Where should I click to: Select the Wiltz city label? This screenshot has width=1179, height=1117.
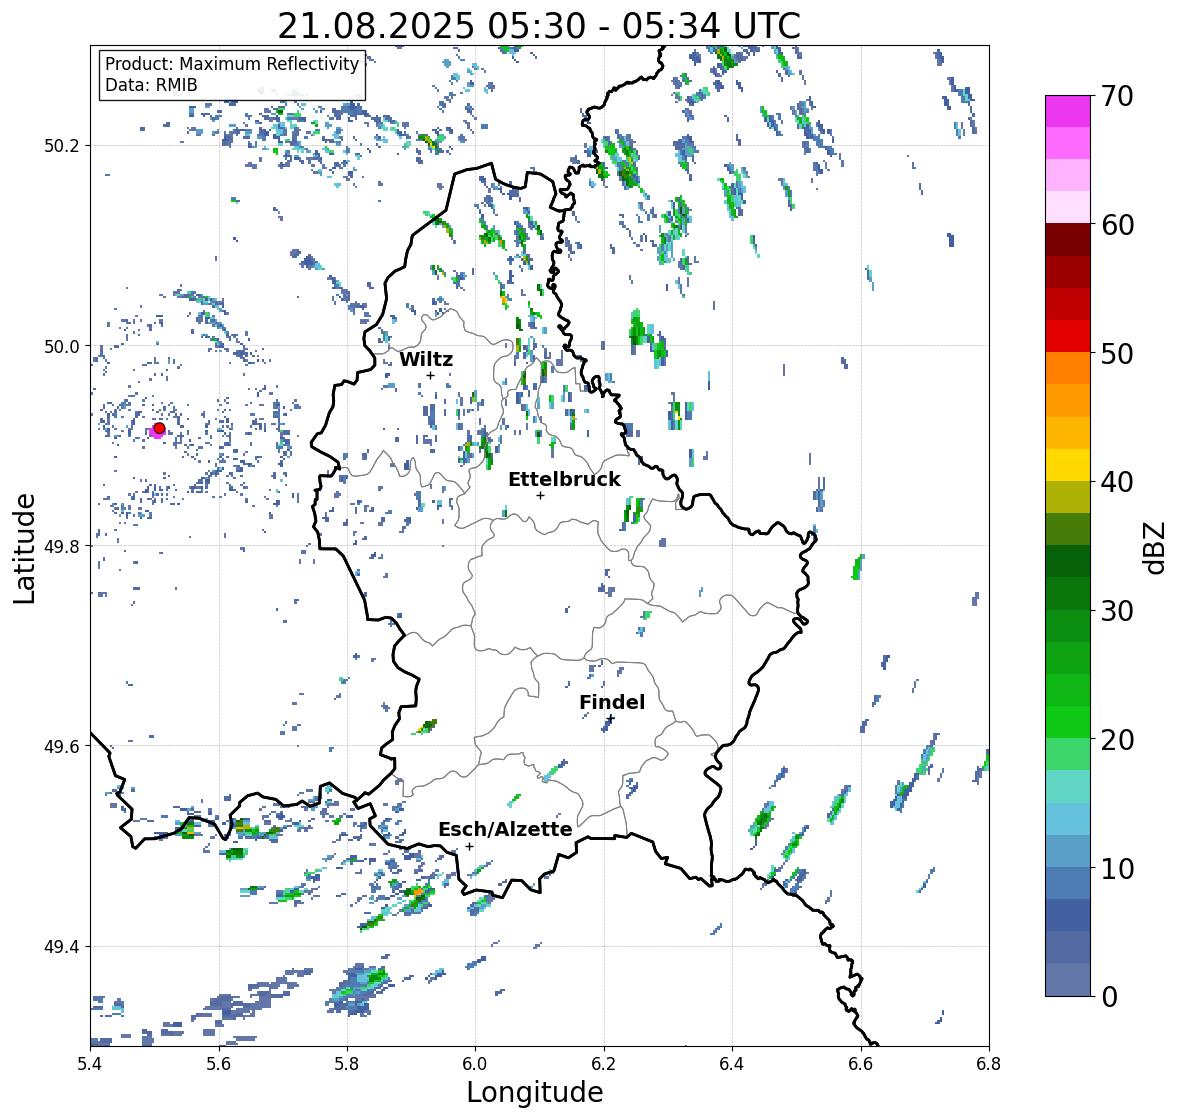(426, 359)
